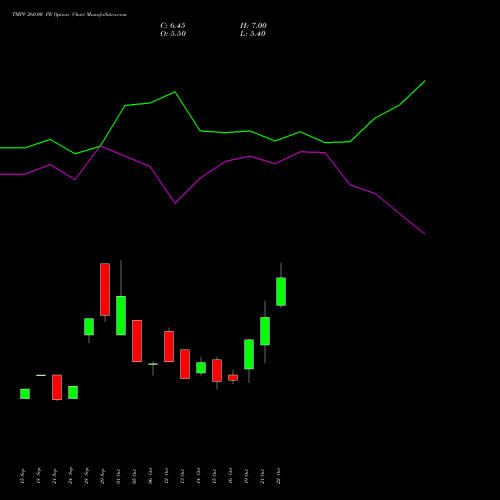The image size is (500, 500).
Task: Select the last green candle above 22 Oct
Action: [281, 291]
